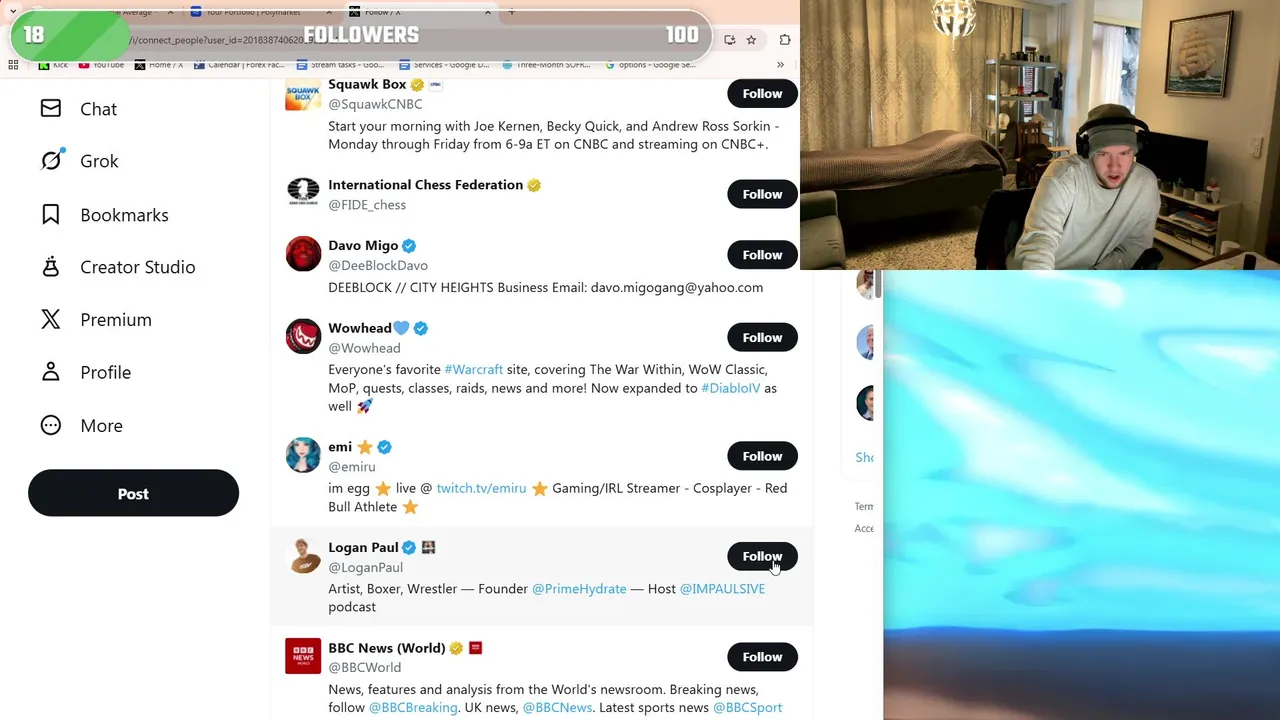Open the @PrimeHydrate mention link

pos(579,588)
